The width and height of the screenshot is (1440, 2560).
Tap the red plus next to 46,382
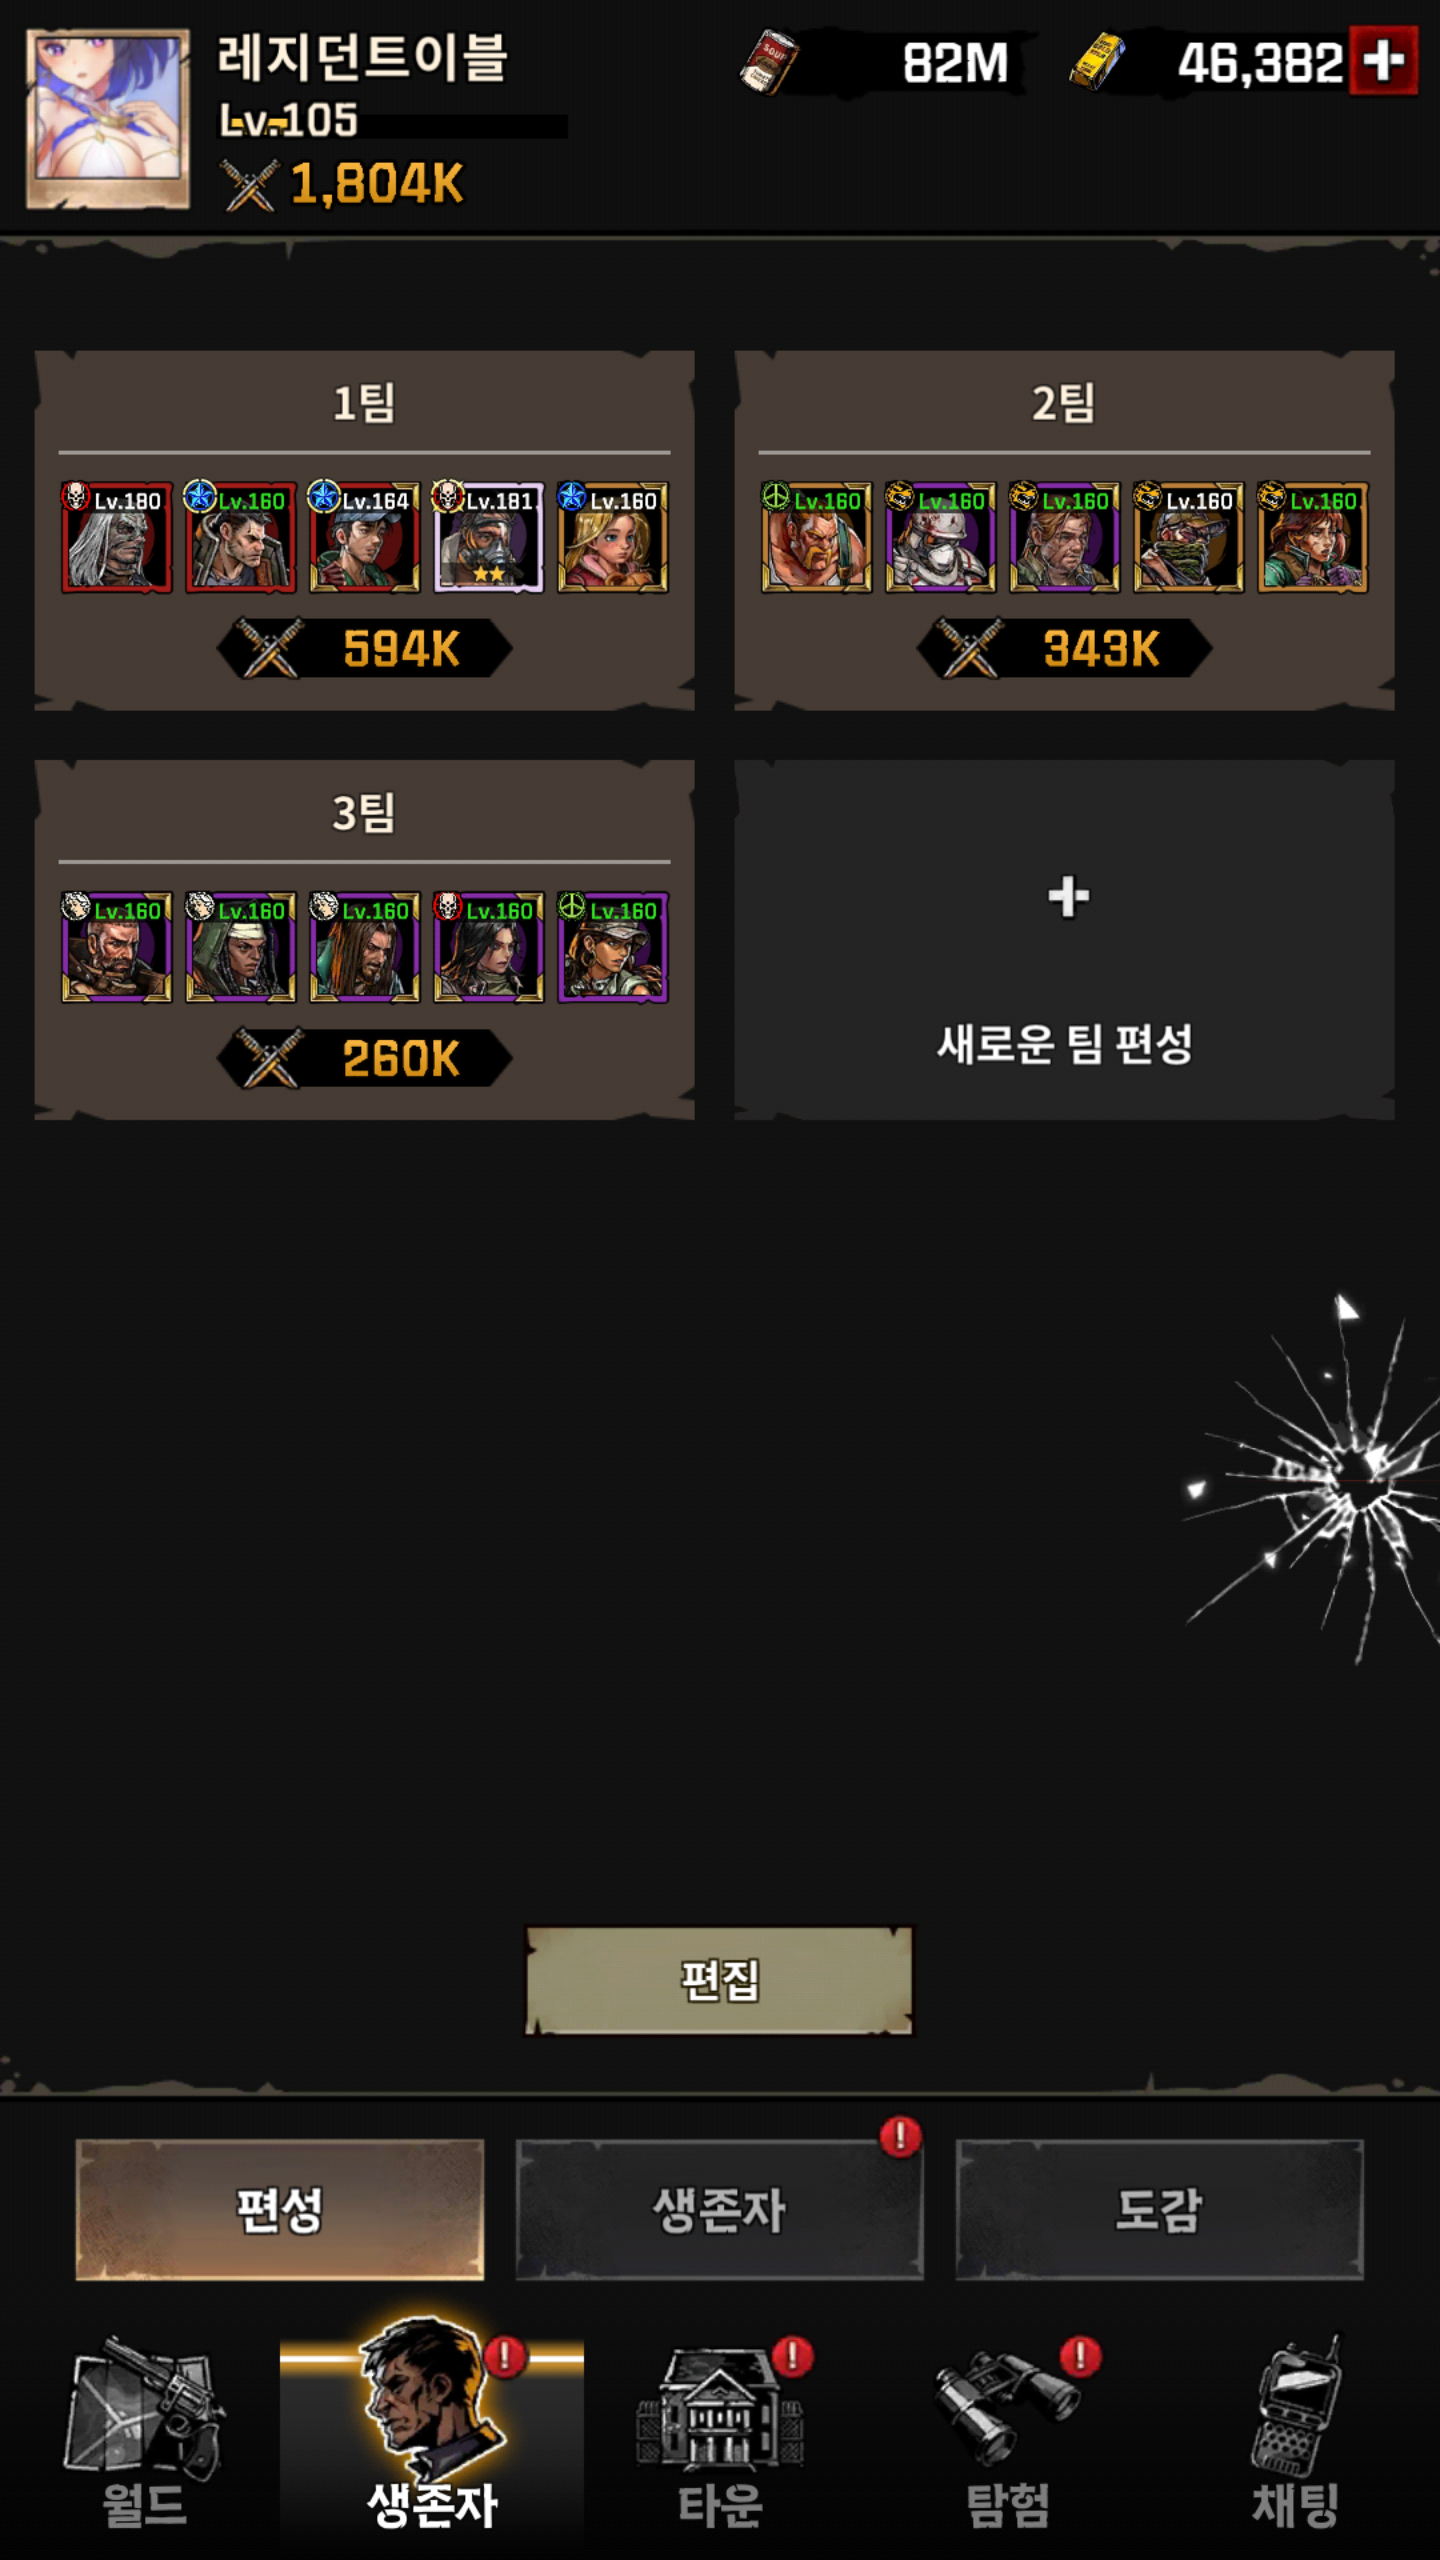[x=1383, y=62]
